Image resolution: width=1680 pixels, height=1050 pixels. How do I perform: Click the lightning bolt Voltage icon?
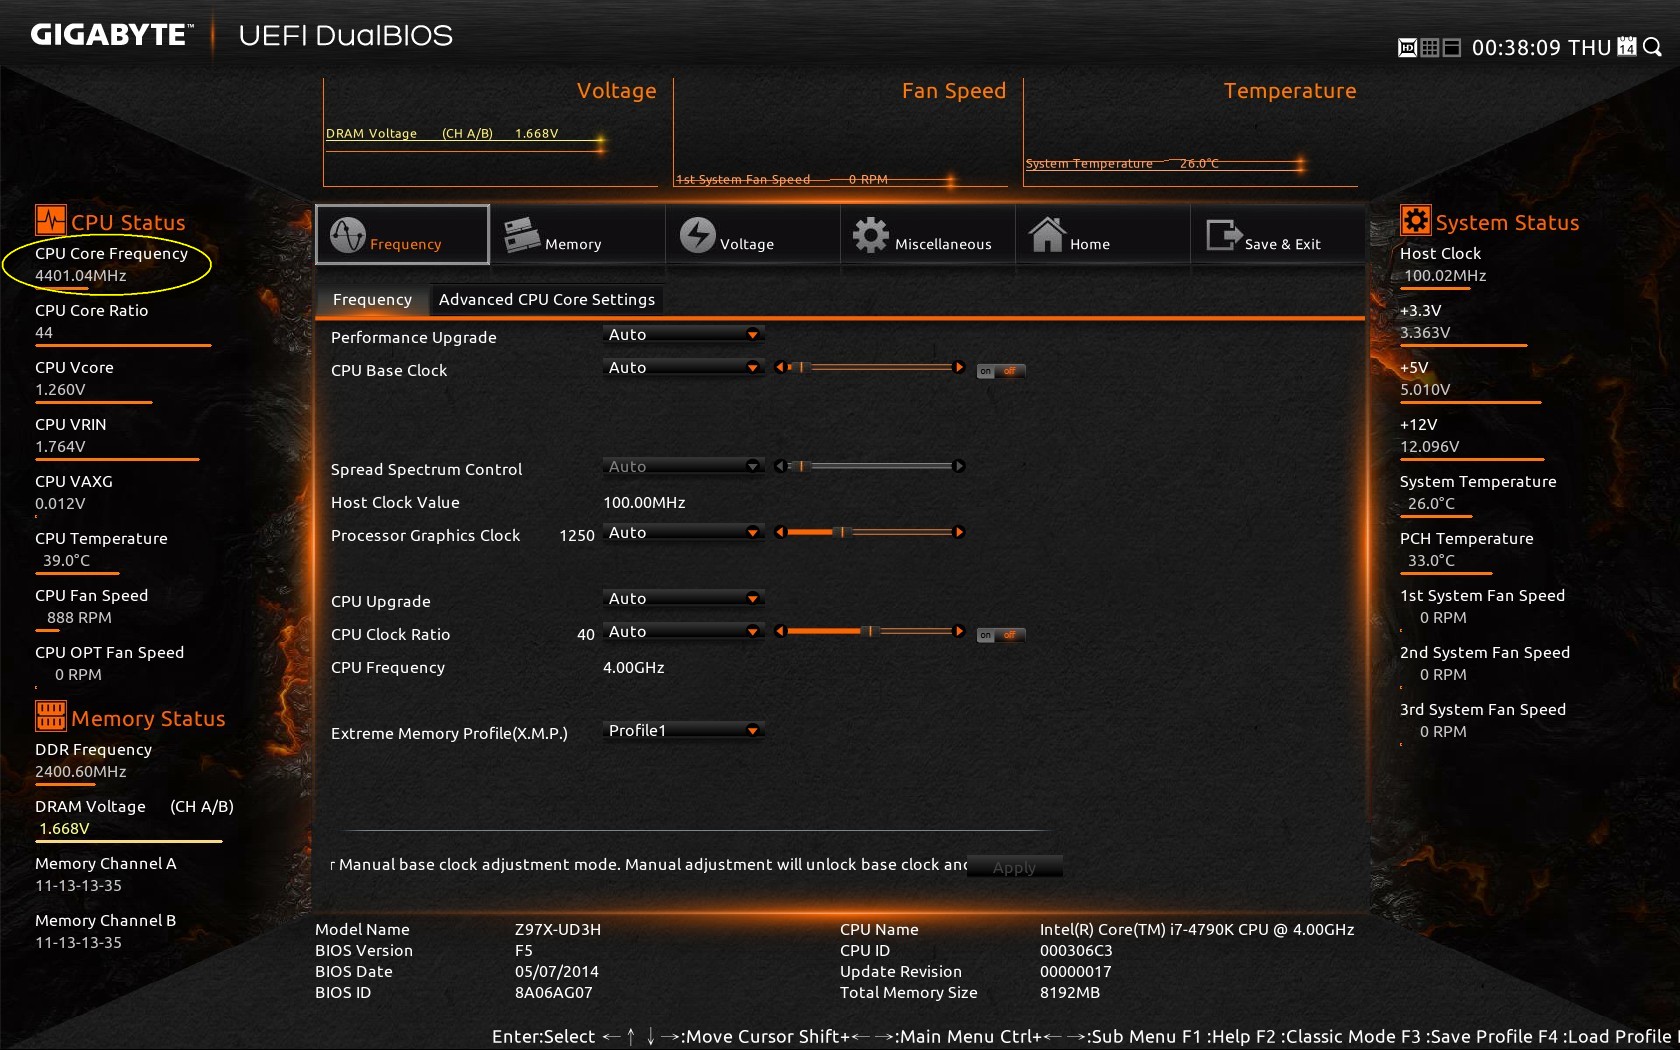click(x=698, y=235)
